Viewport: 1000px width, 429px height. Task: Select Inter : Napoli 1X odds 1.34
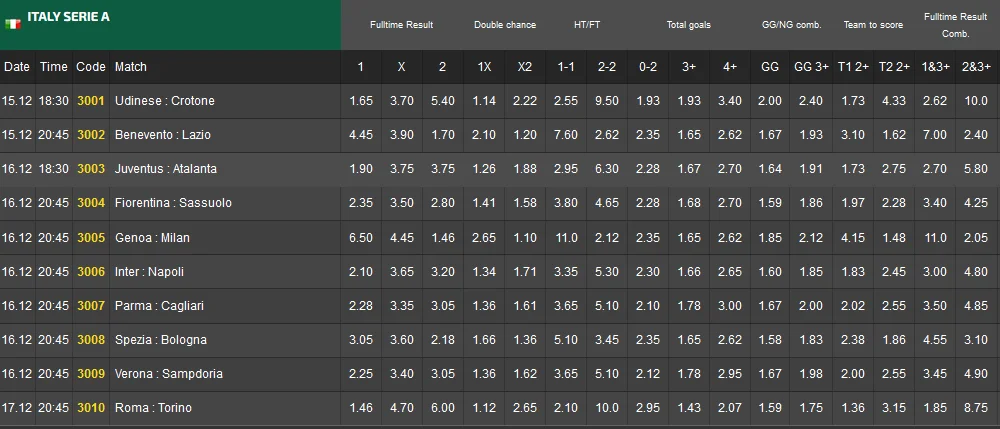(484, 272)
